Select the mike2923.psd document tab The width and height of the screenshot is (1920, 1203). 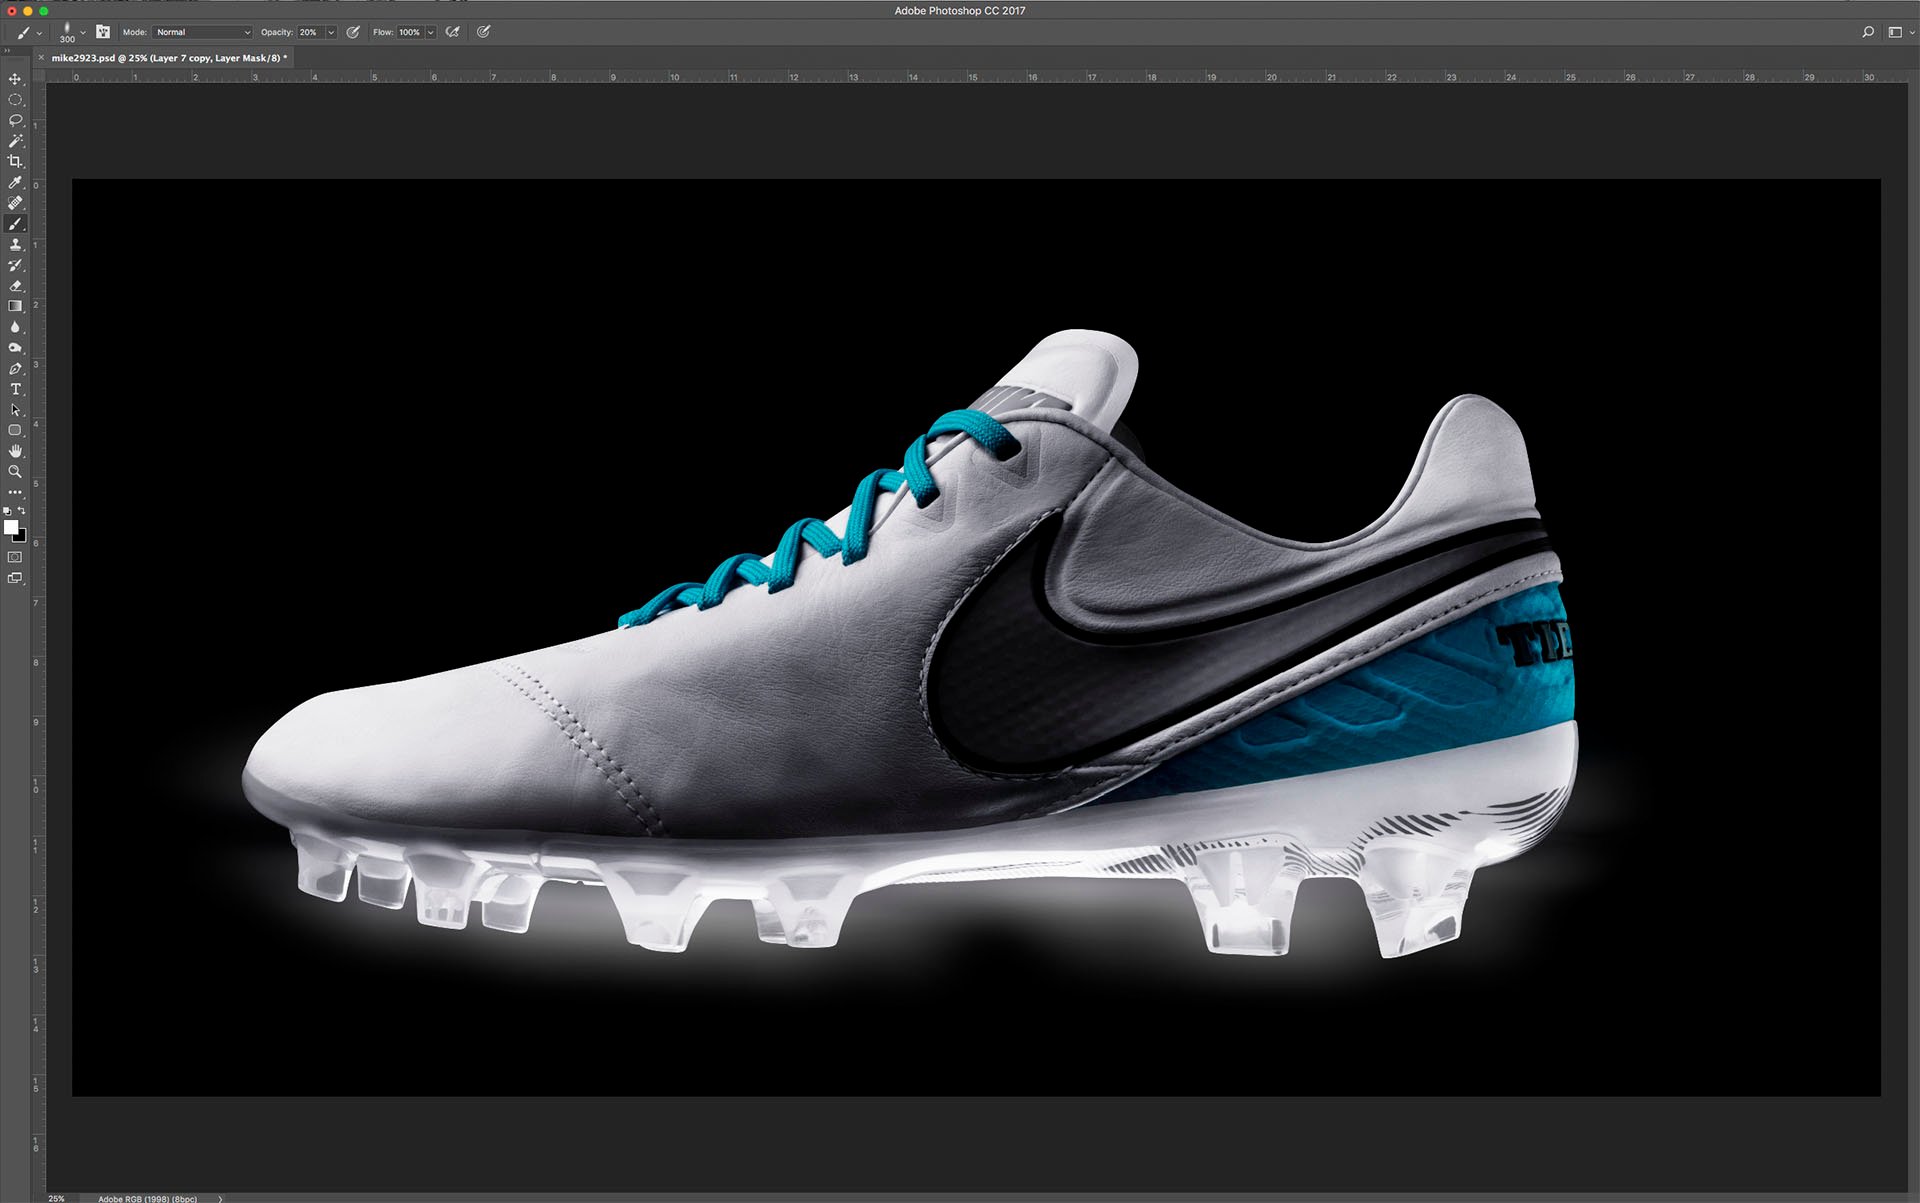pos(168,58)
